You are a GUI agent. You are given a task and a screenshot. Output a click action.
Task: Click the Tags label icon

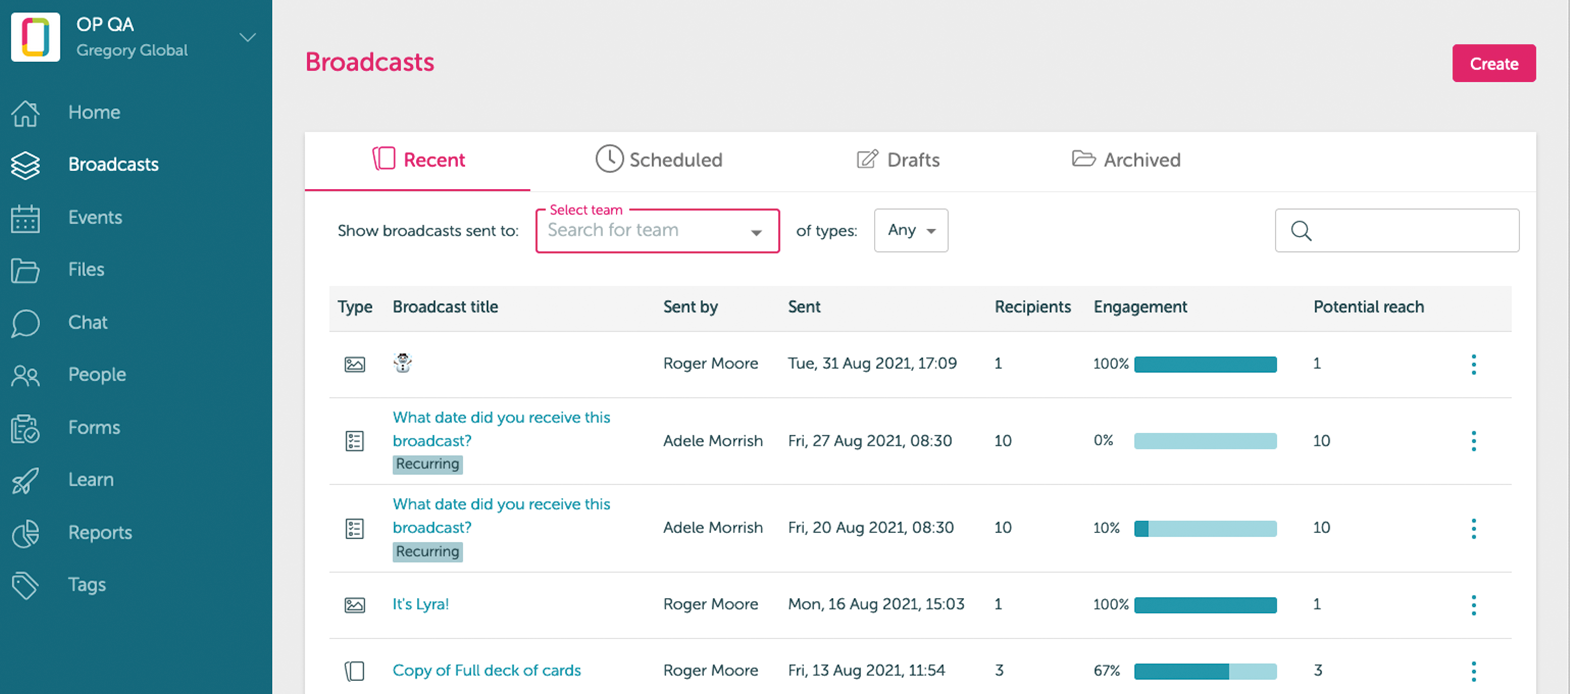25,585
